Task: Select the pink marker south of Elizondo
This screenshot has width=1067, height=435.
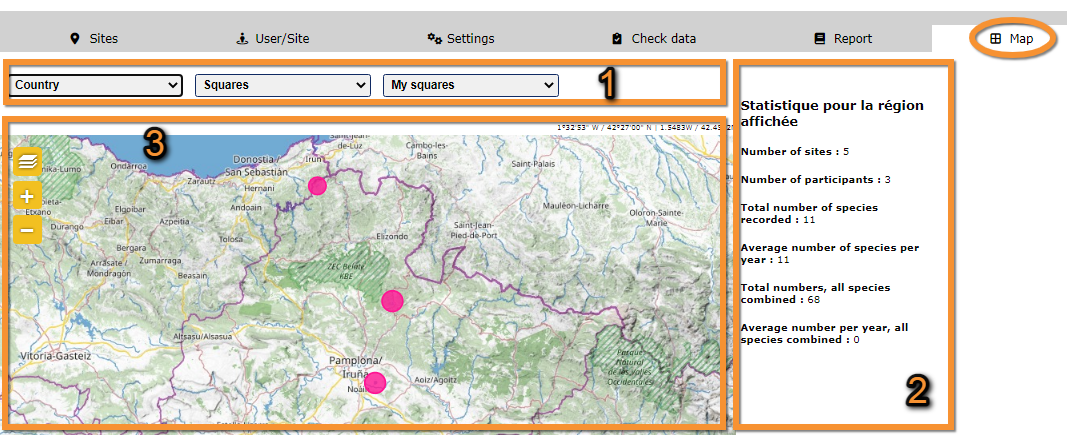Action: click(392, 300)
